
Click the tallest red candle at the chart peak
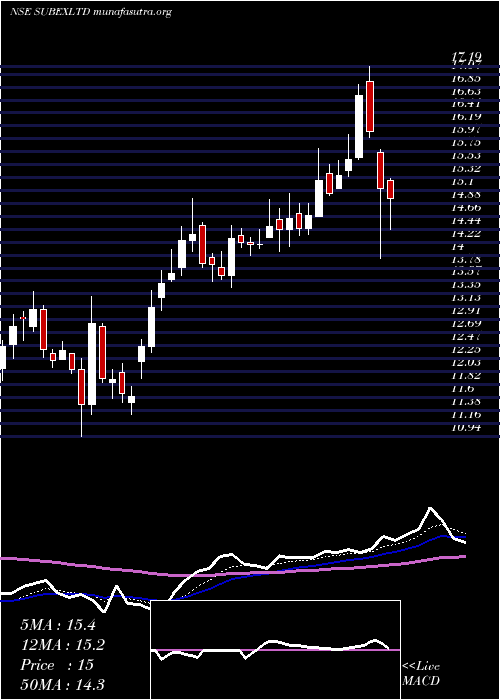tap(370, 106)
